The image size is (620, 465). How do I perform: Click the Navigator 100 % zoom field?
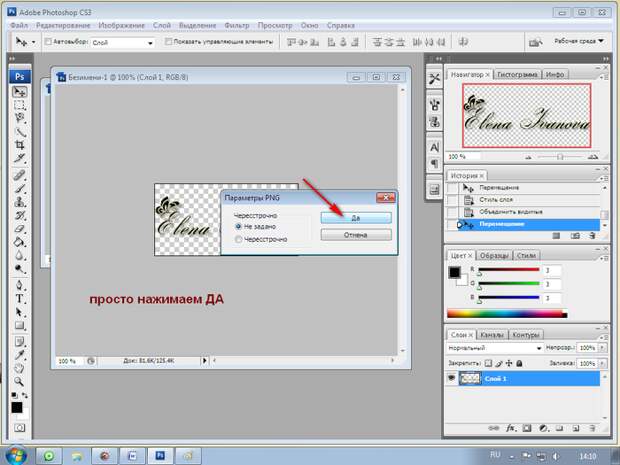click(x=463, y=157)
